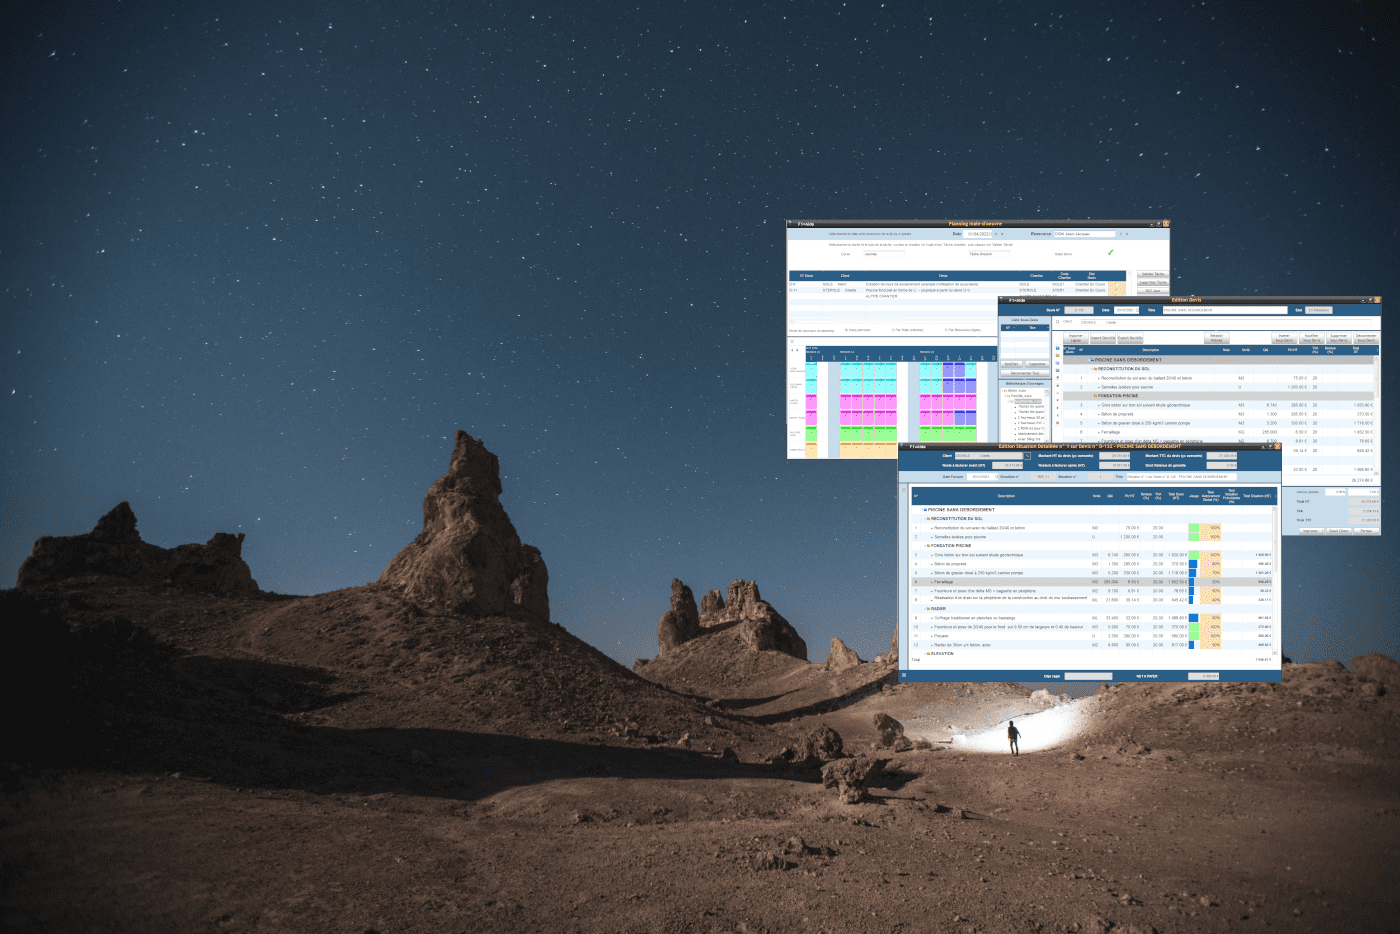
Task: Click collapse icon beside Client in Edition Devis
Action: click(1057, 321)
